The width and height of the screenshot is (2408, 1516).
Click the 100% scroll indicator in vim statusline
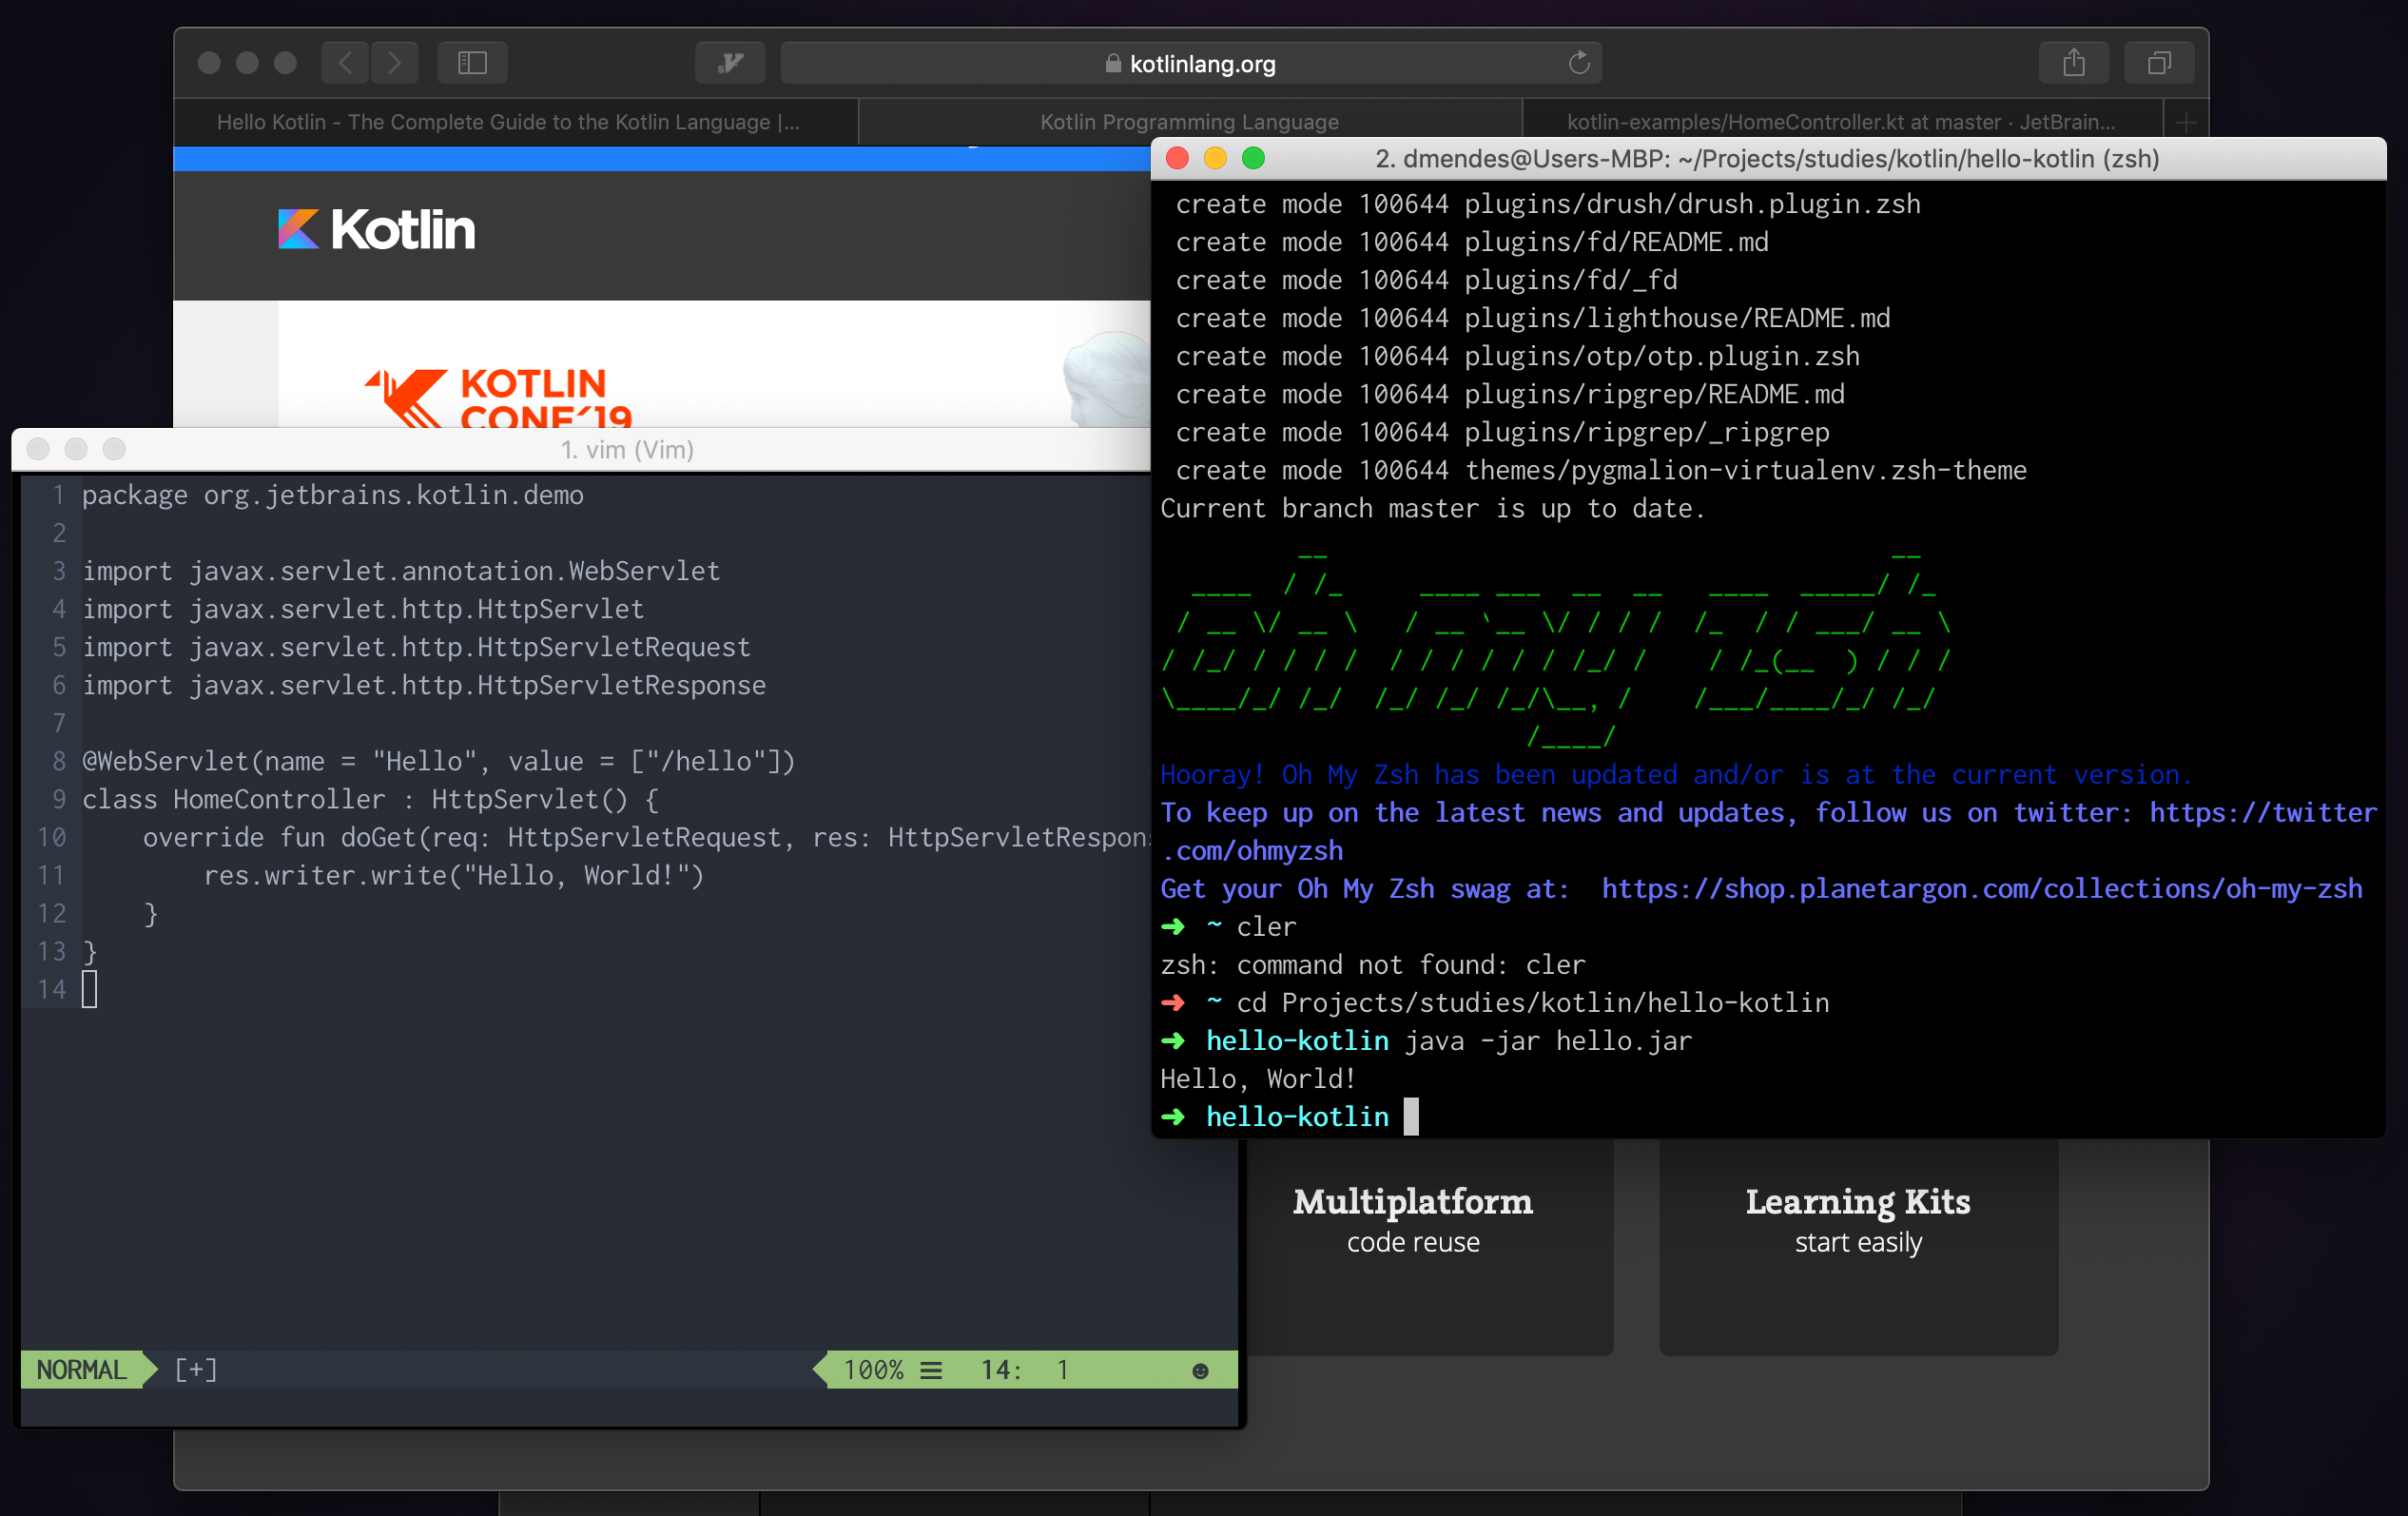pos(874,1370)
